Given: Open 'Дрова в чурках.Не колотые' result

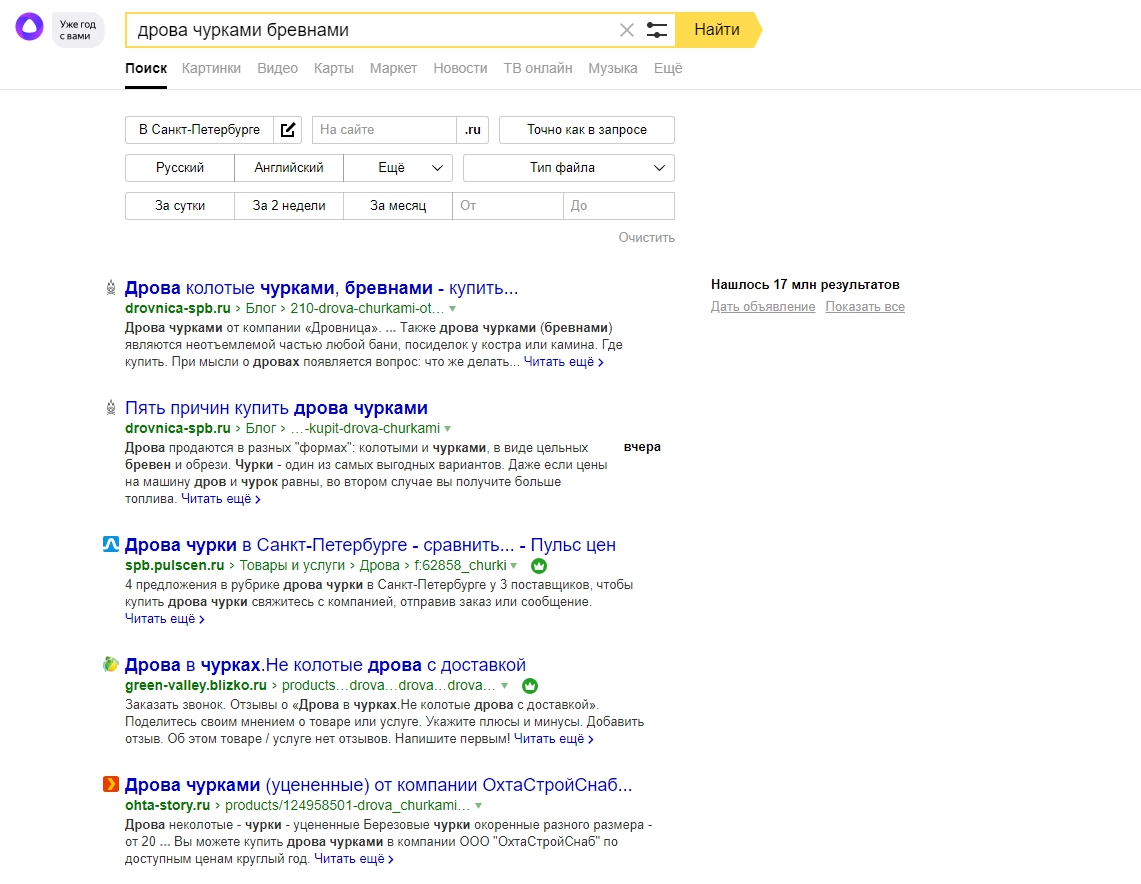Looking at the screenshot, I should [x=325, y=664].
